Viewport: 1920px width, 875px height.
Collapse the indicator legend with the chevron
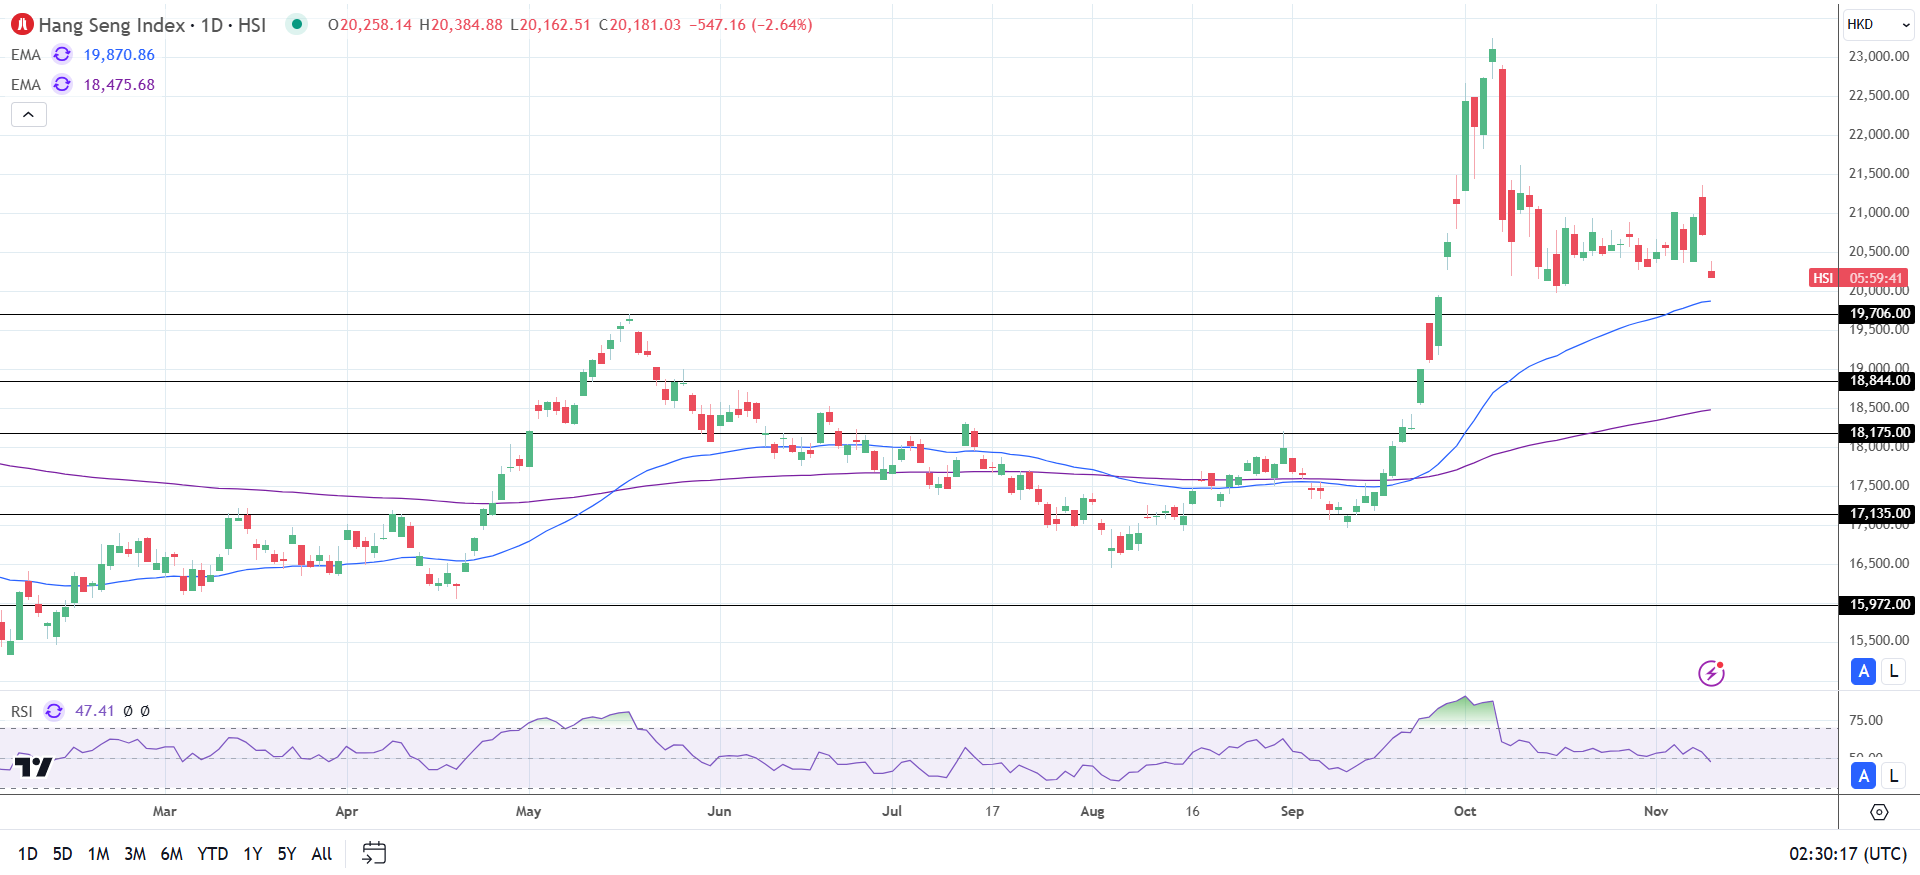[x=29, y=115]
